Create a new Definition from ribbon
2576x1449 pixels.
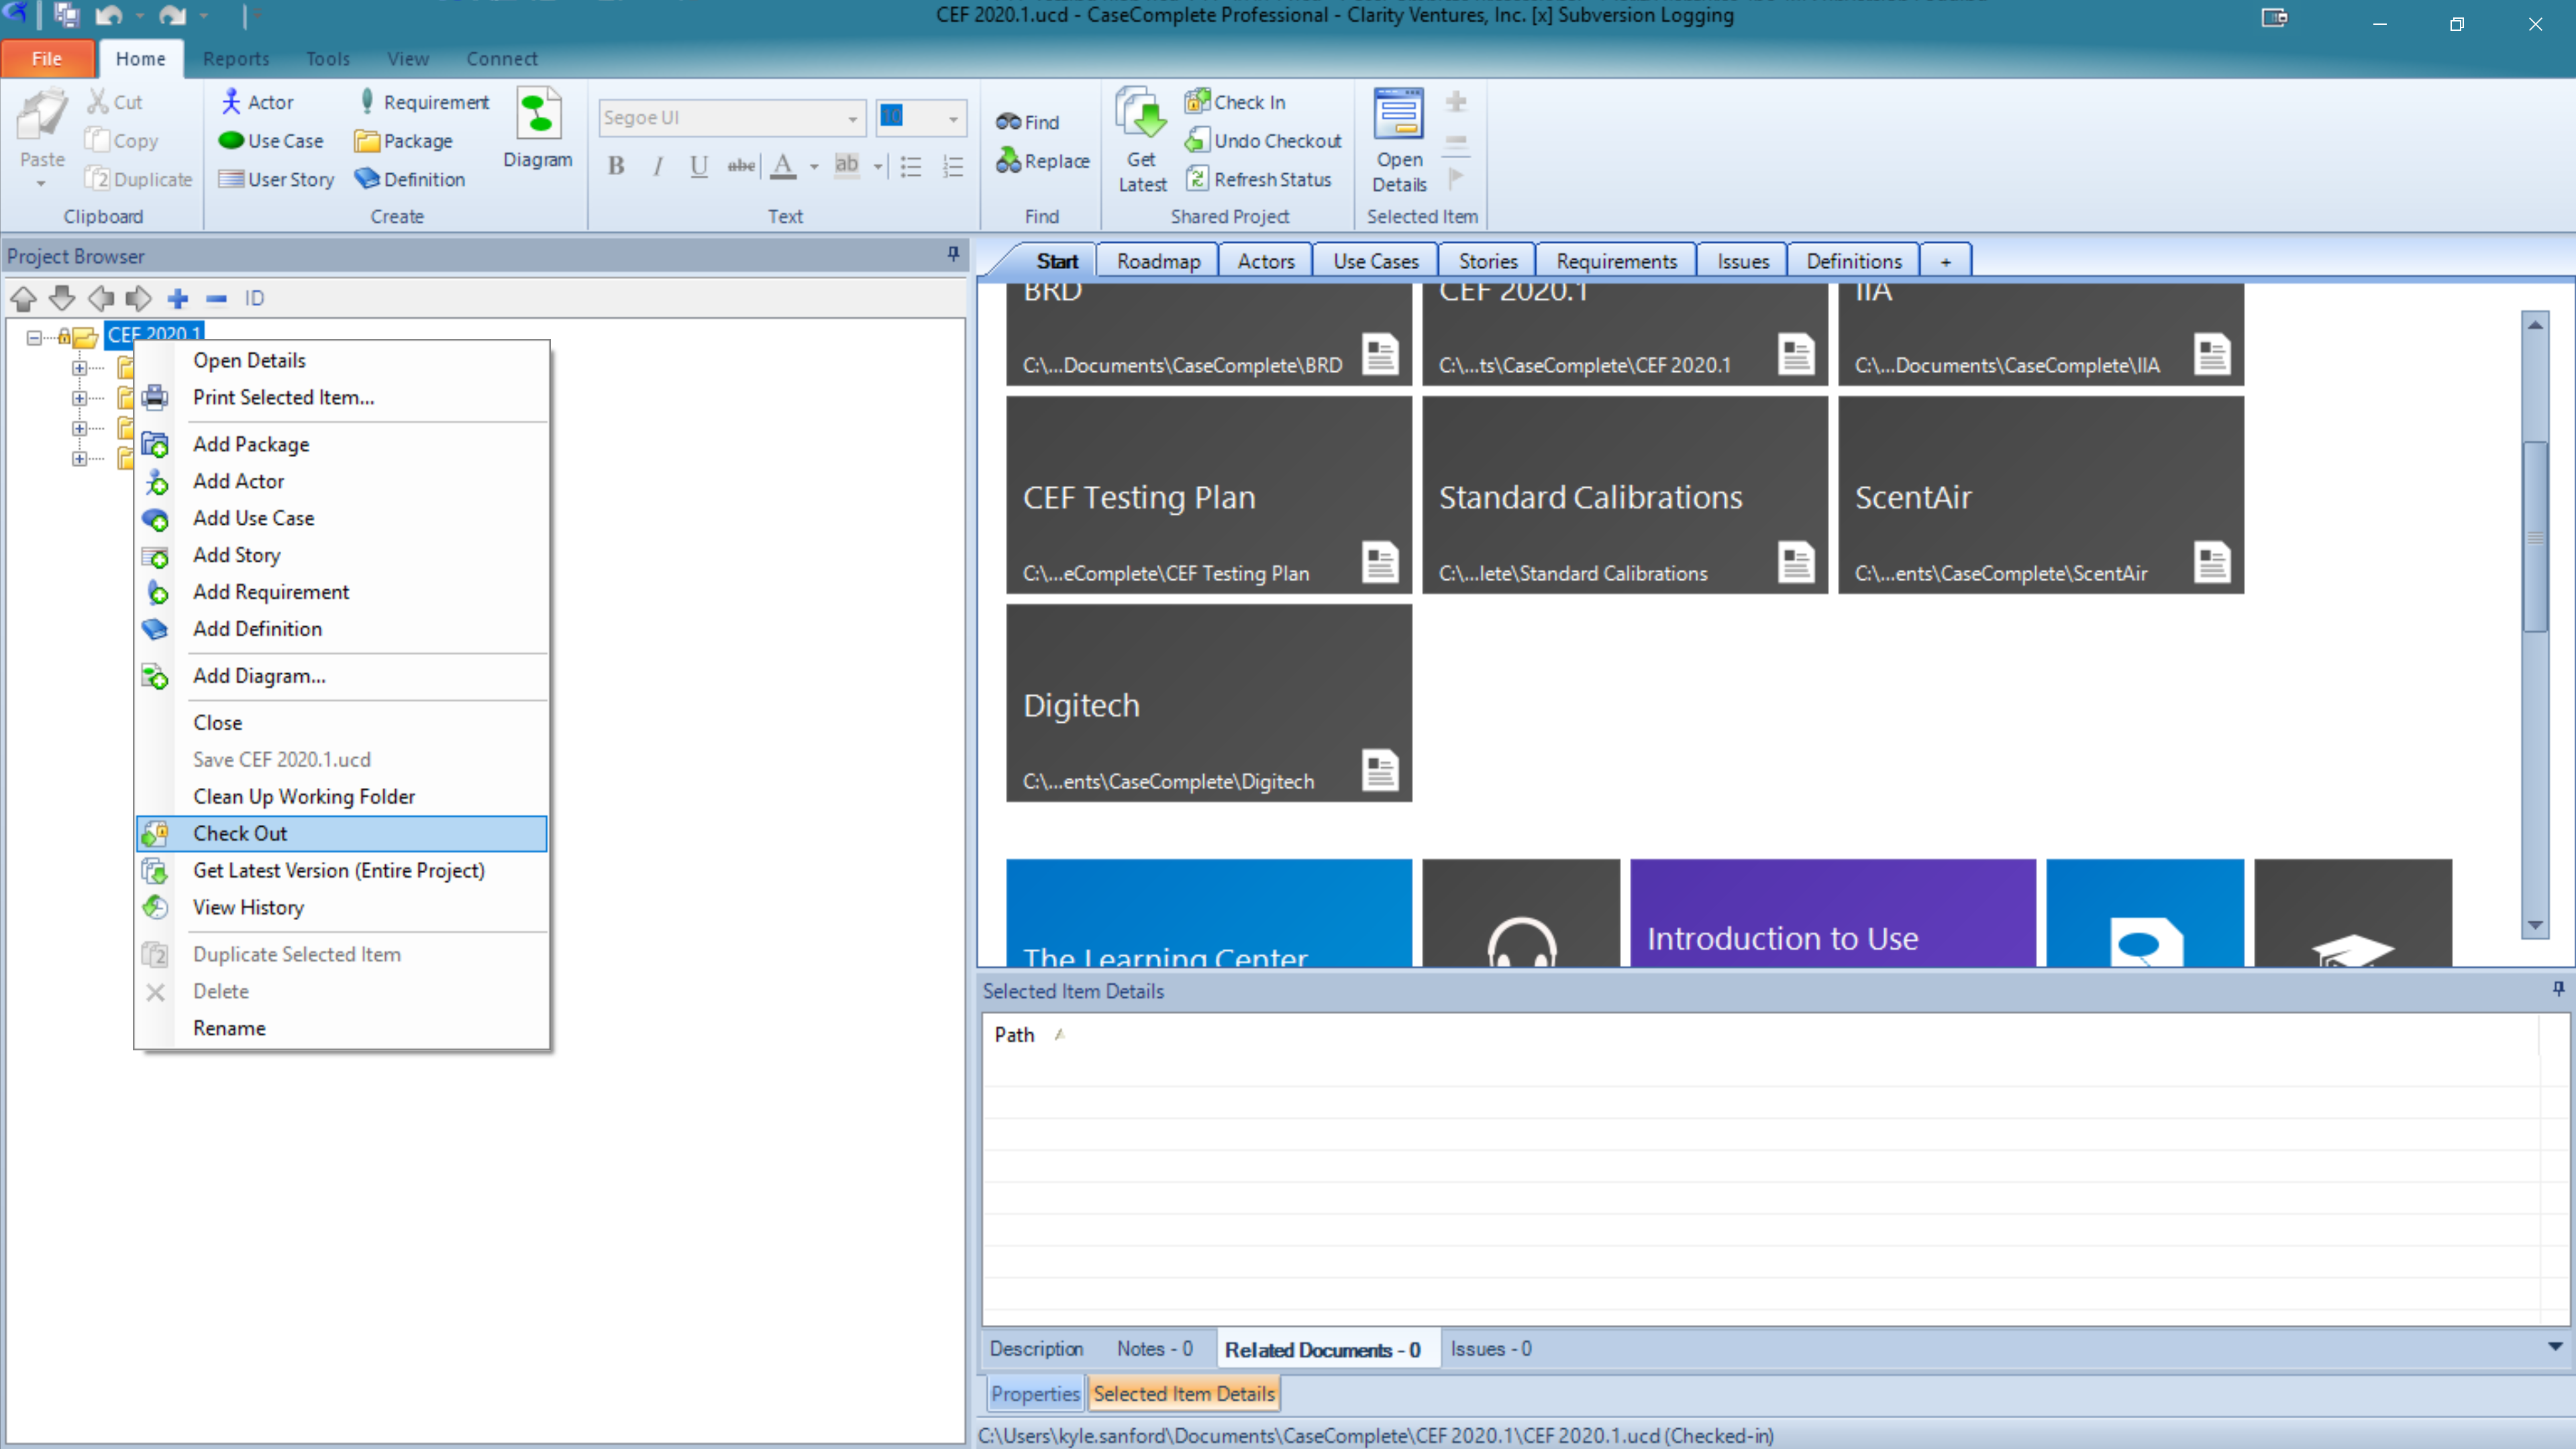click(x=410, y=179)
